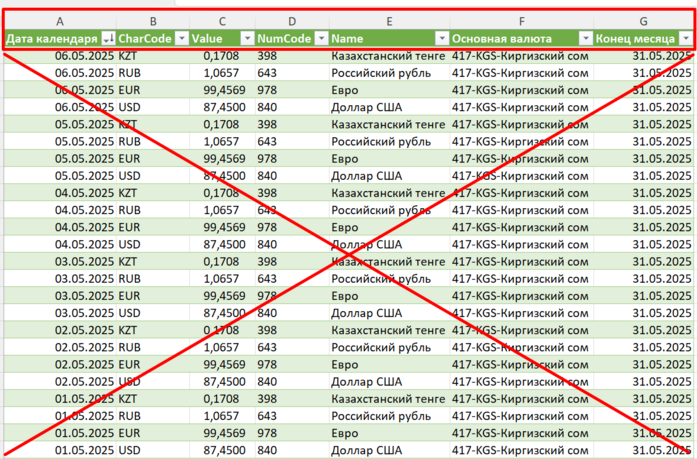The height and width of the screenshot is (459, 697).
Task: Open the Основная валюта filter dropdown
Action: coord(585,39)
